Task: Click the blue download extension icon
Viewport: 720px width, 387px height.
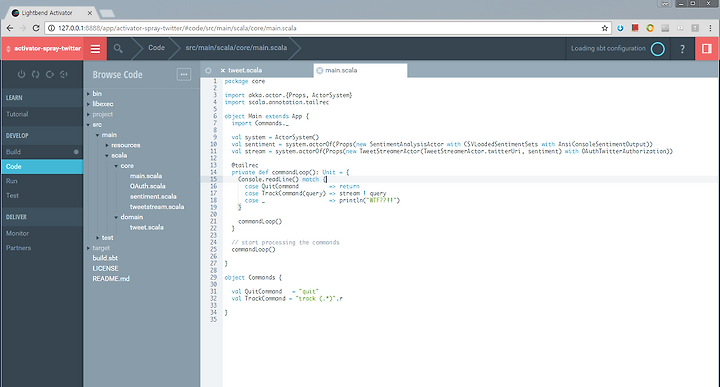Action: 620,28
